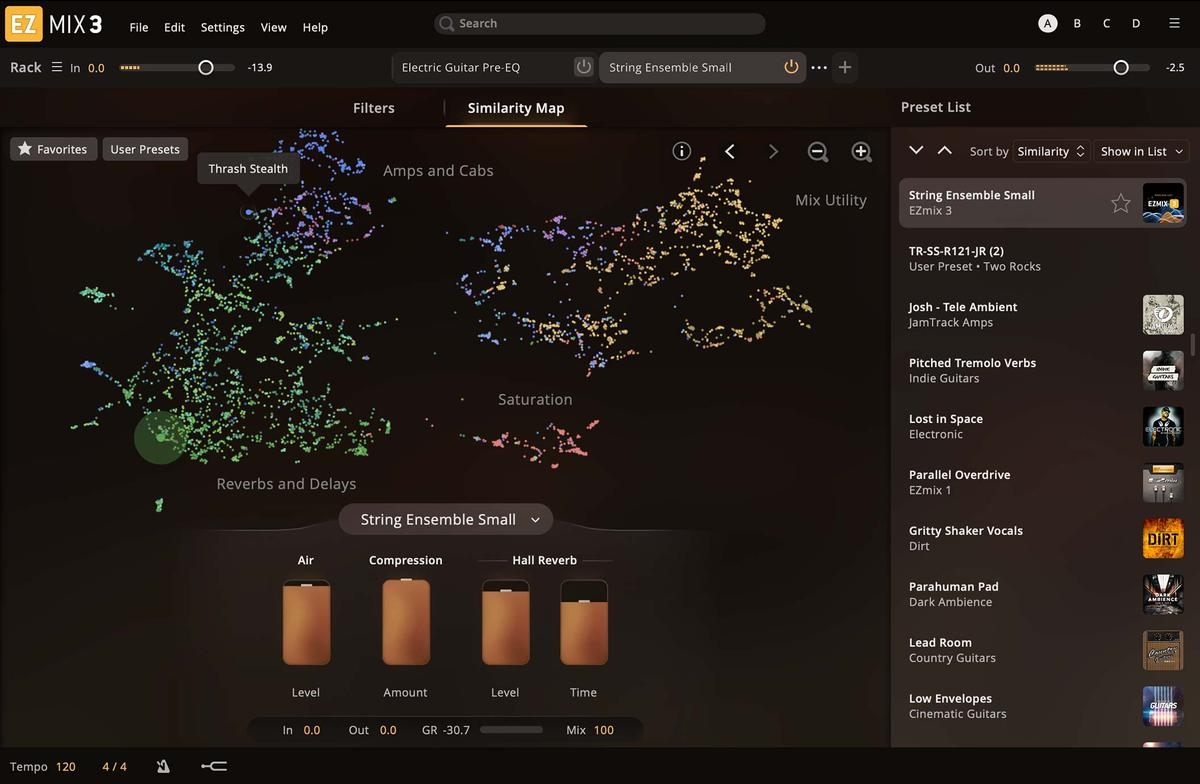Click the Favorites button
This screenshot has height=784, width=1200.
click(54, 149)
